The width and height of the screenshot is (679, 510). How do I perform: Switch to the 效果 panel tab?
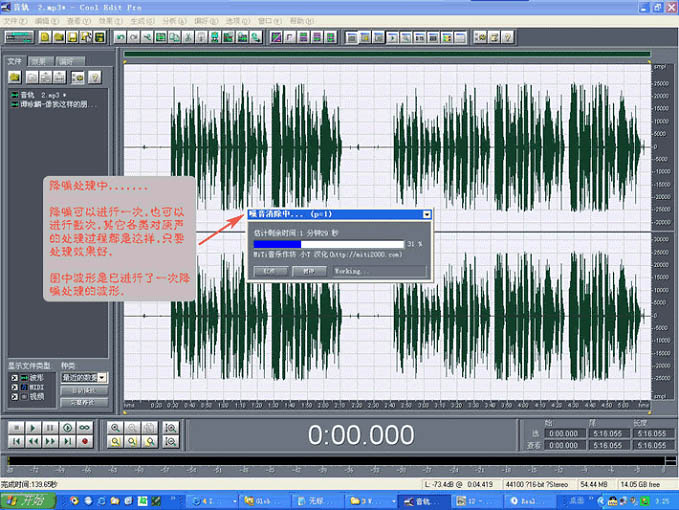click(39, 61)
